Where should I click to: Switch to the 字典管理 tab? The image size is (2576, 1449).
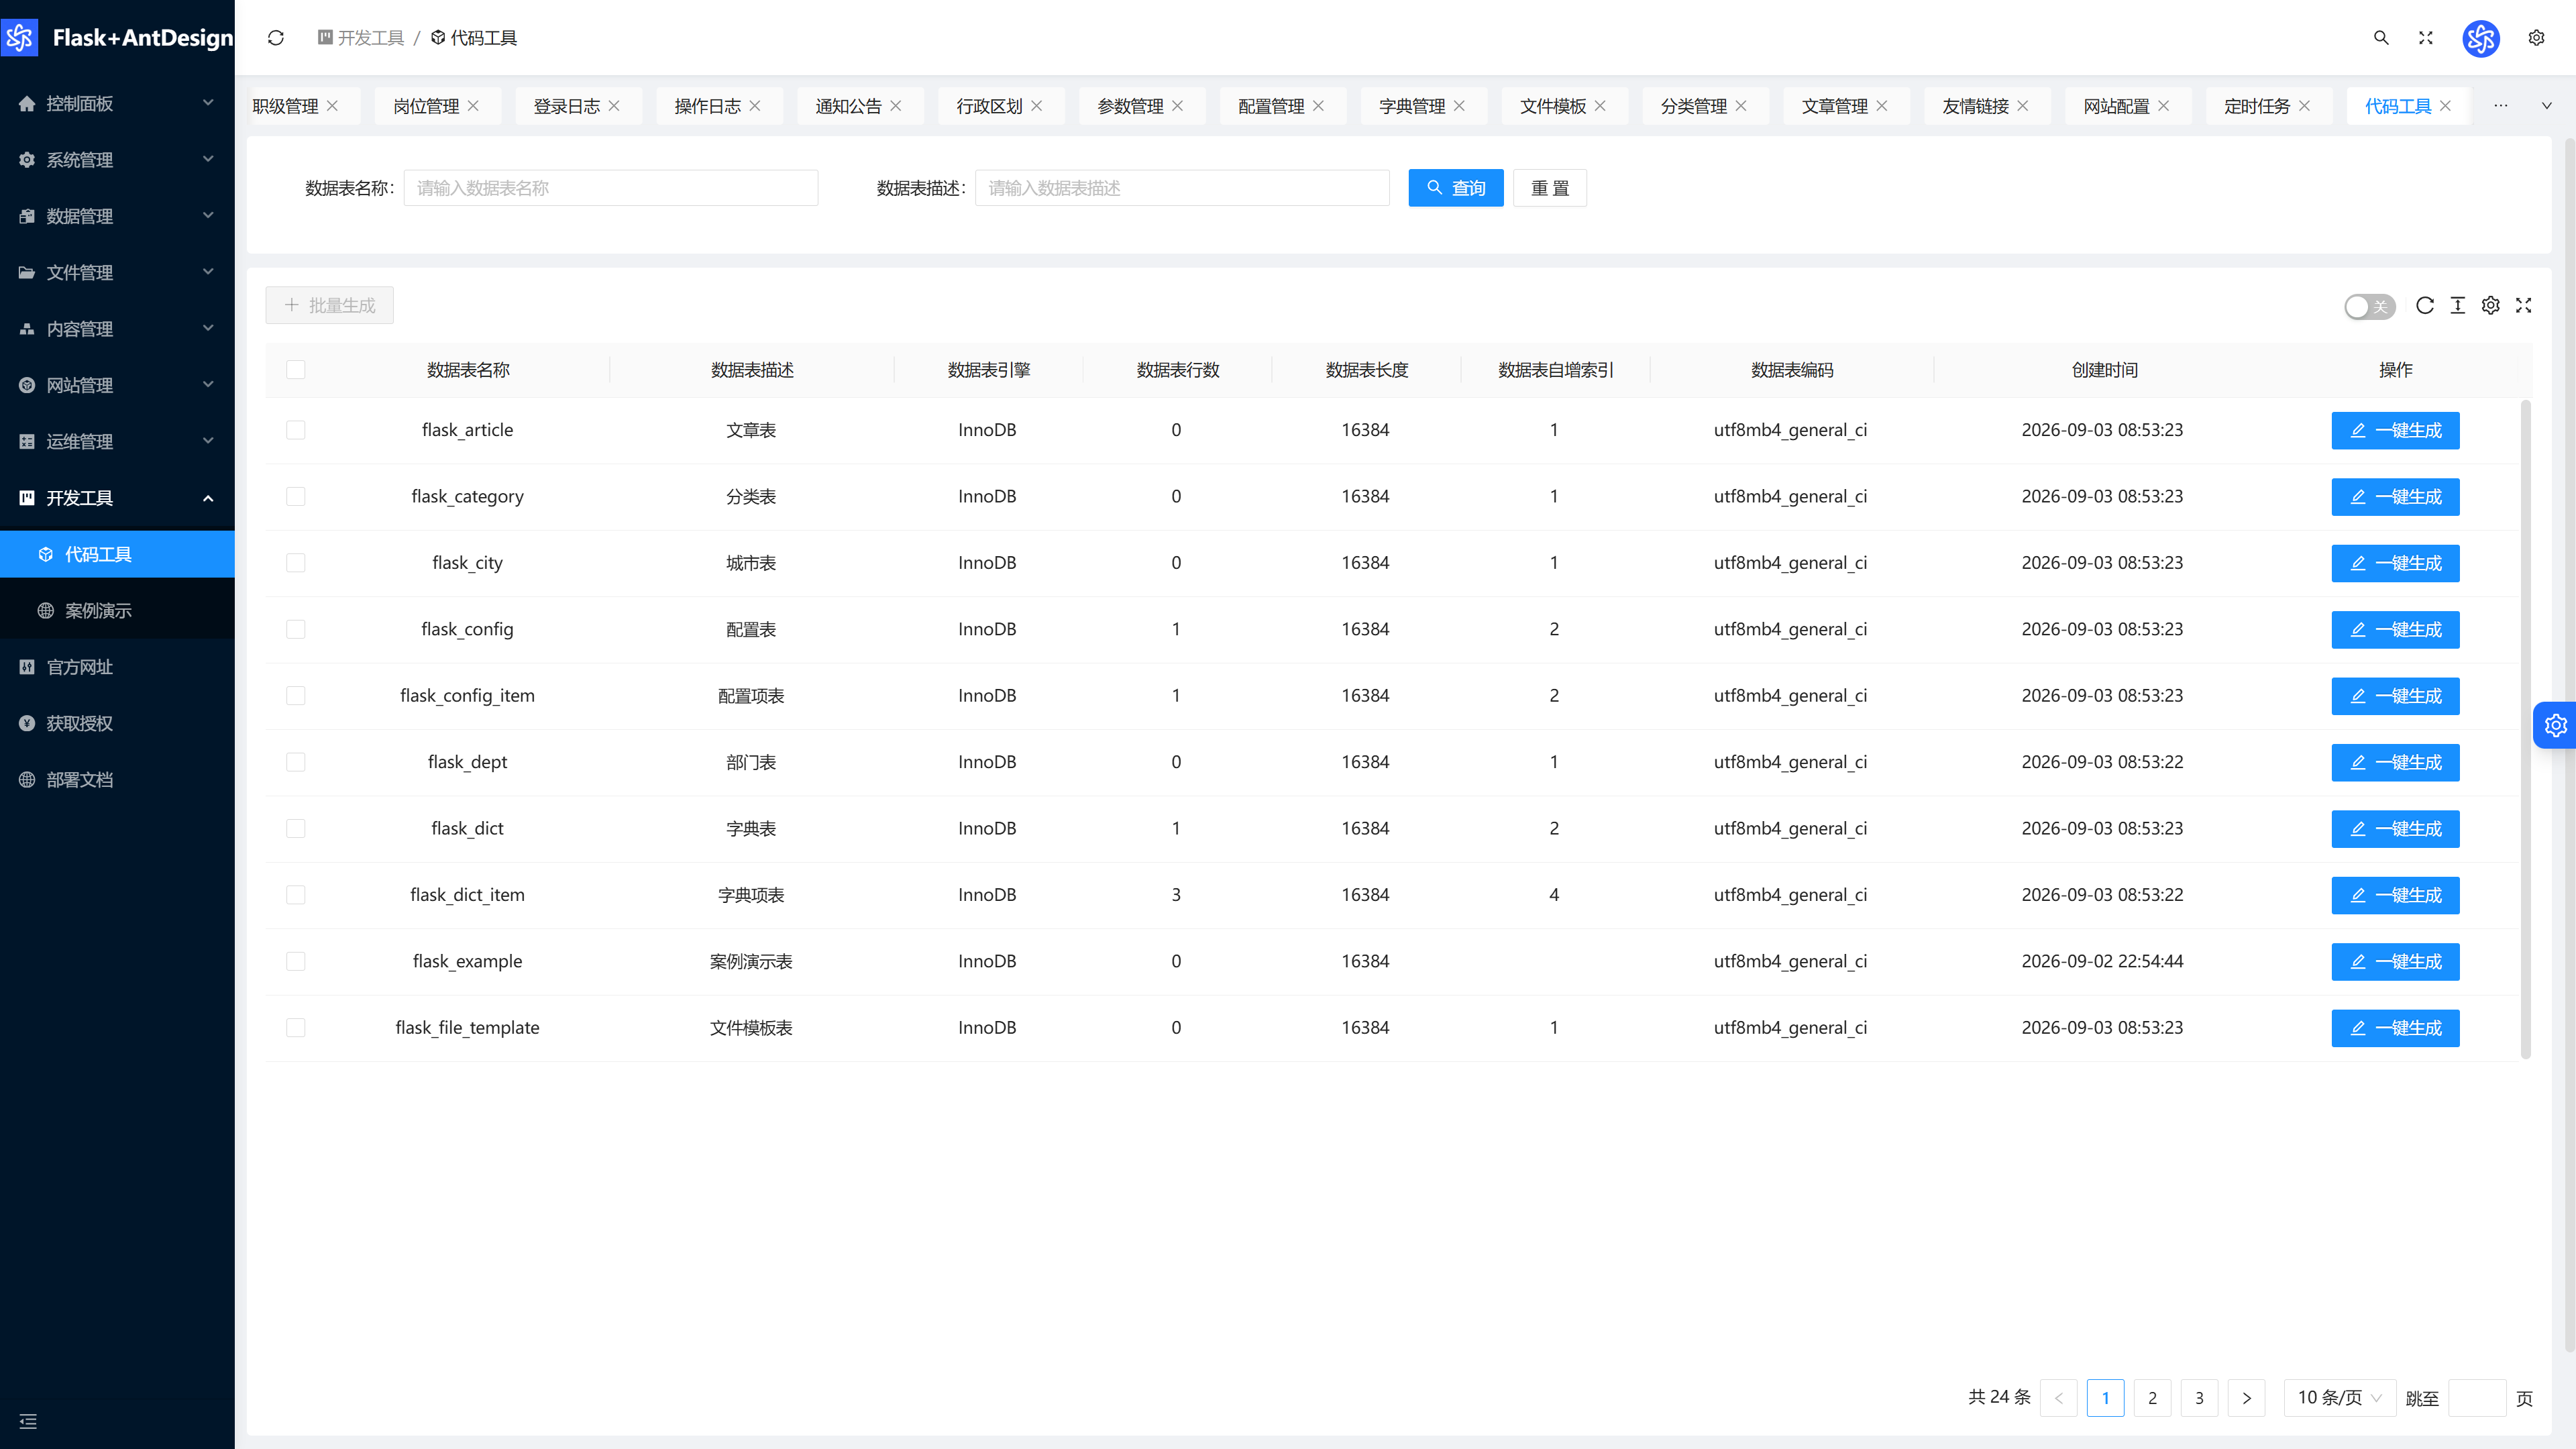tap(1411, 106)
